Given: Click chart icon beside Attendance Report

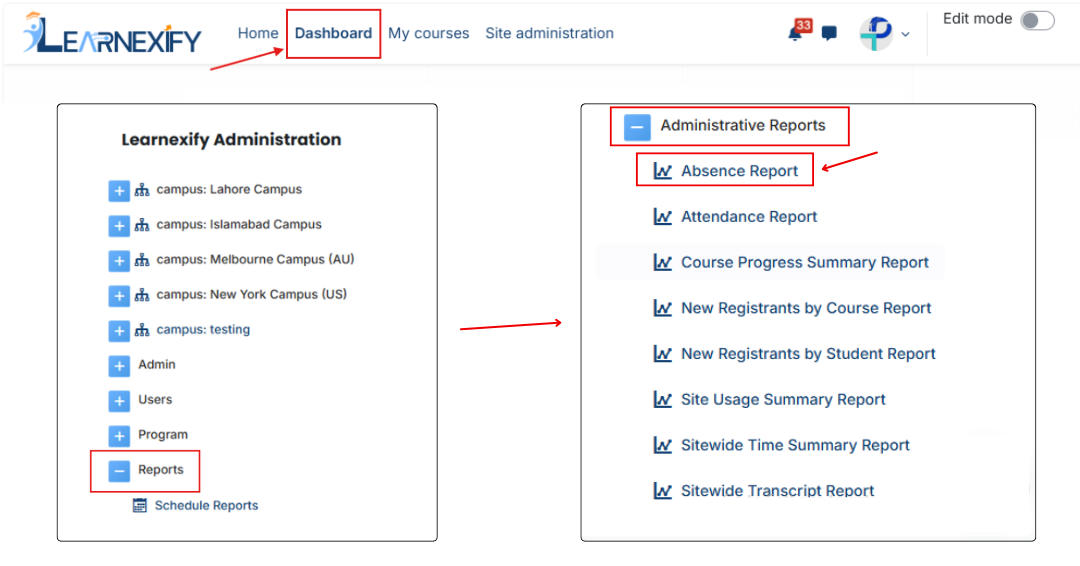Looking at the screenshot, I should 663,217.
